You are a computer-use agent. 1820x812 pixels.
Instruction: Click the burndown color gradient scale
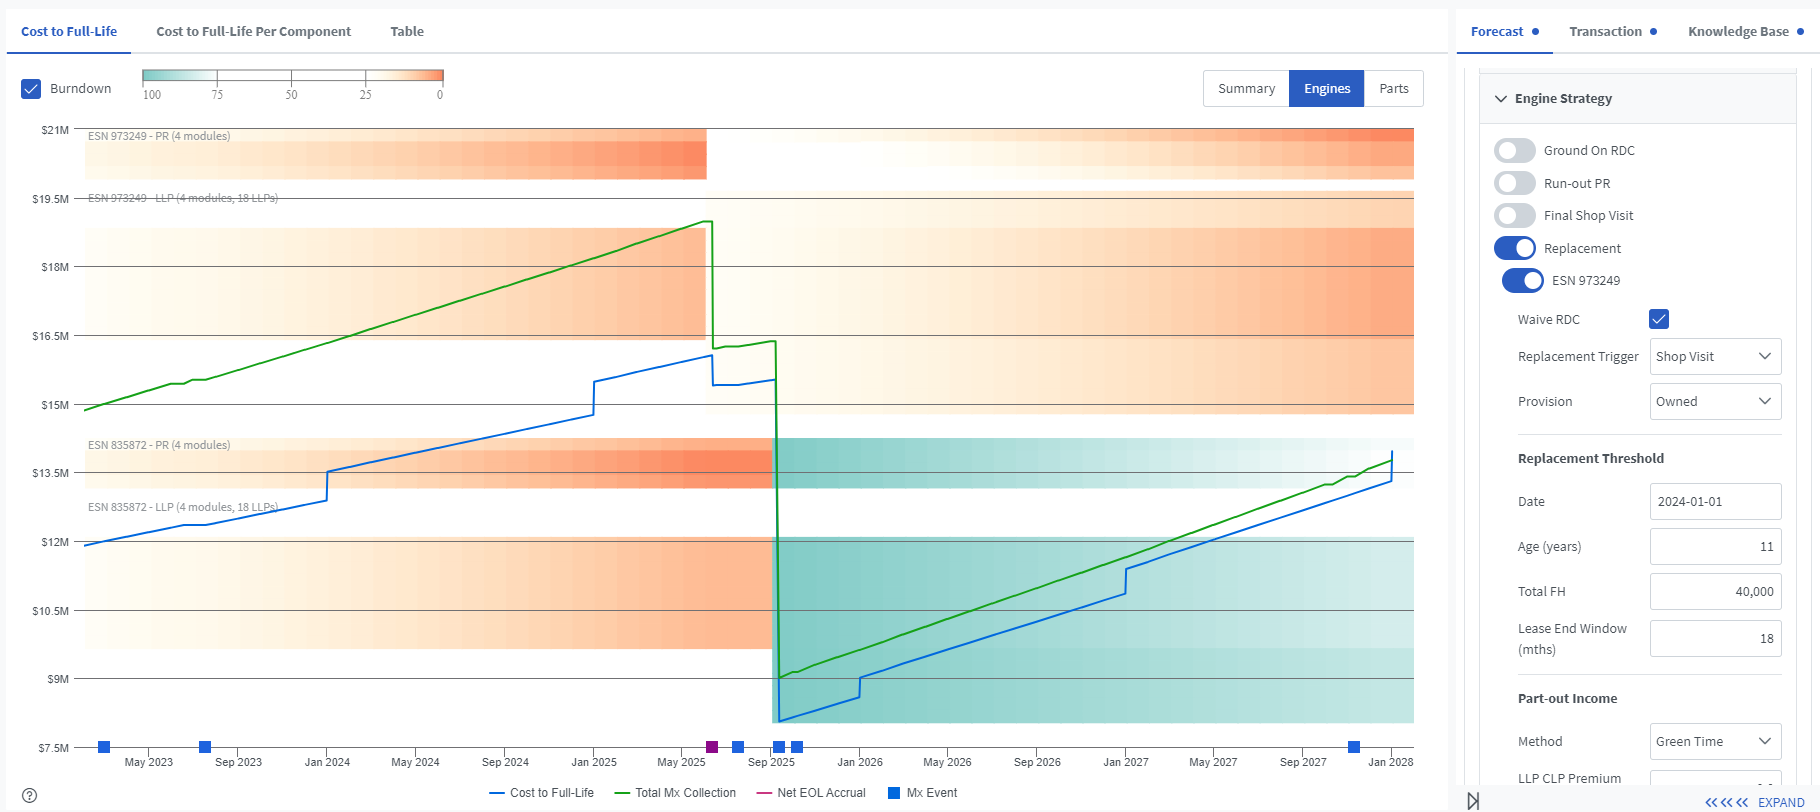[293, 76]
